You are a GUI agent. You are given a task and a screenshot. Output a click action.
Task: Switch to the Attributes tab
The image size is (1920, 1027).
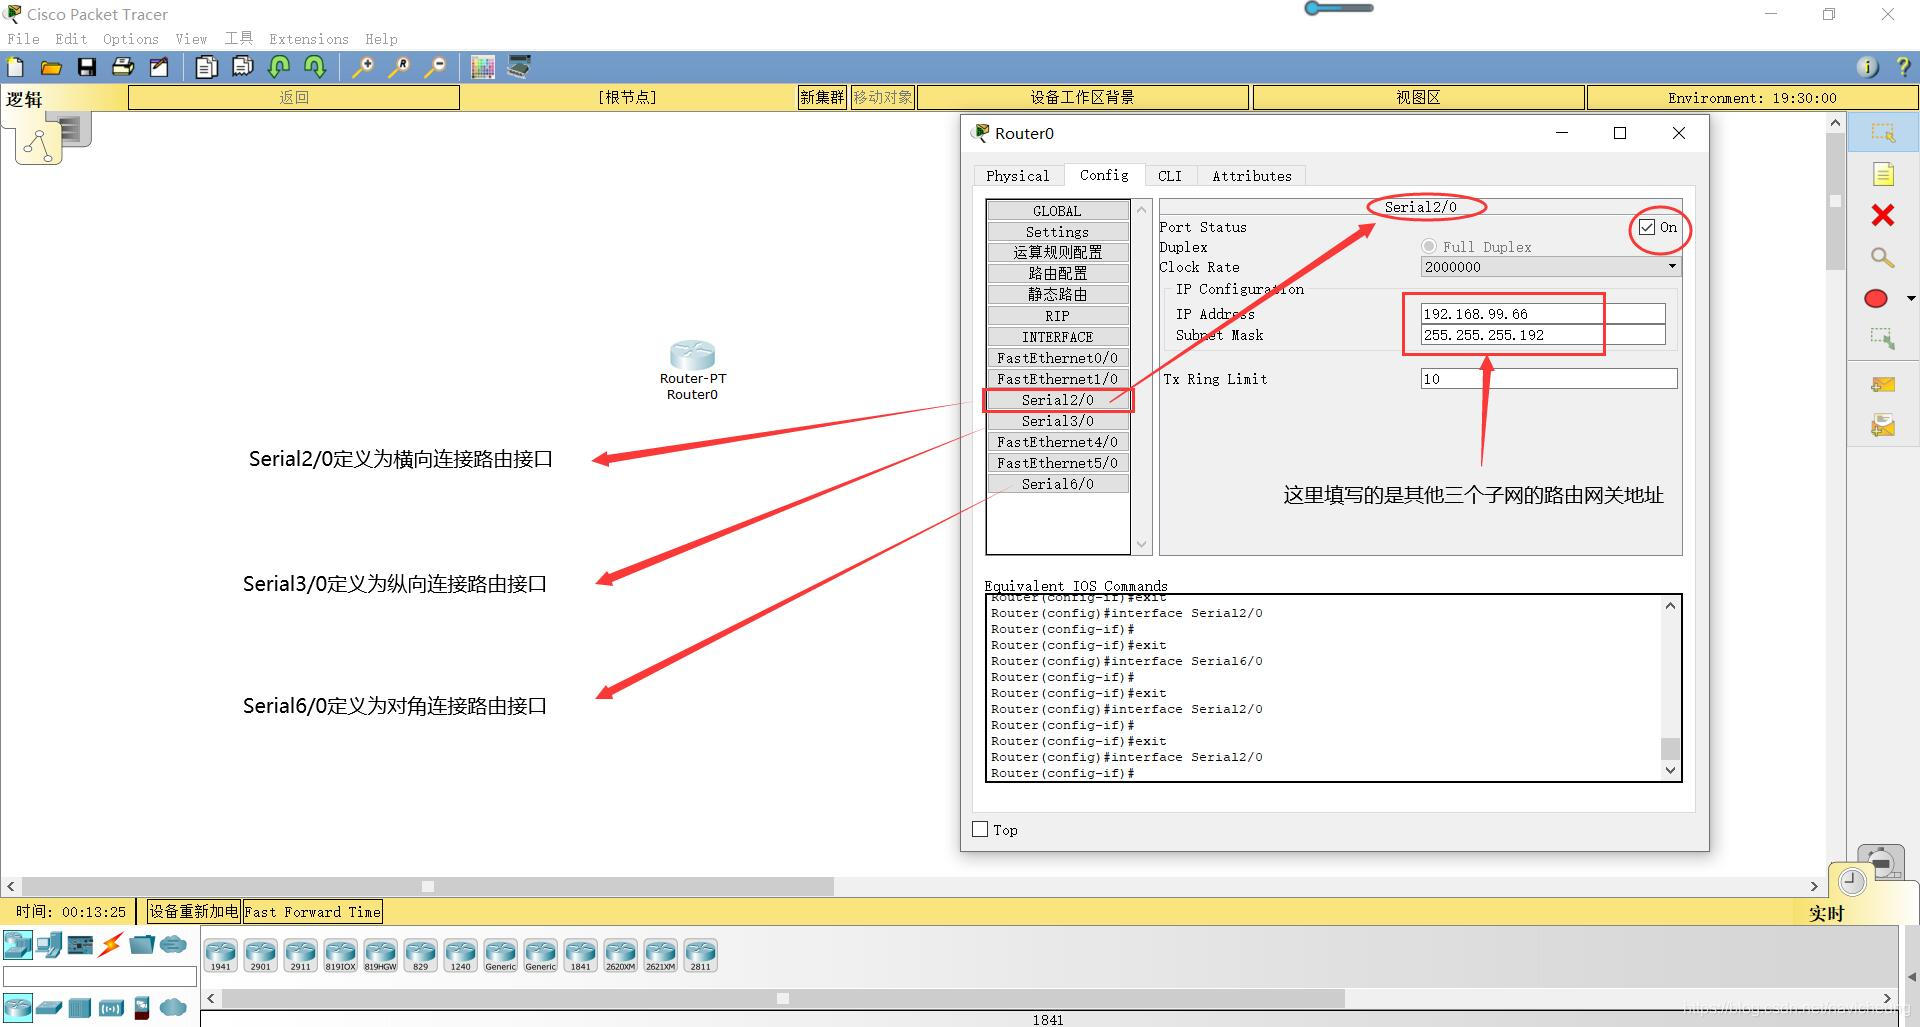(x=1252, y=176)
